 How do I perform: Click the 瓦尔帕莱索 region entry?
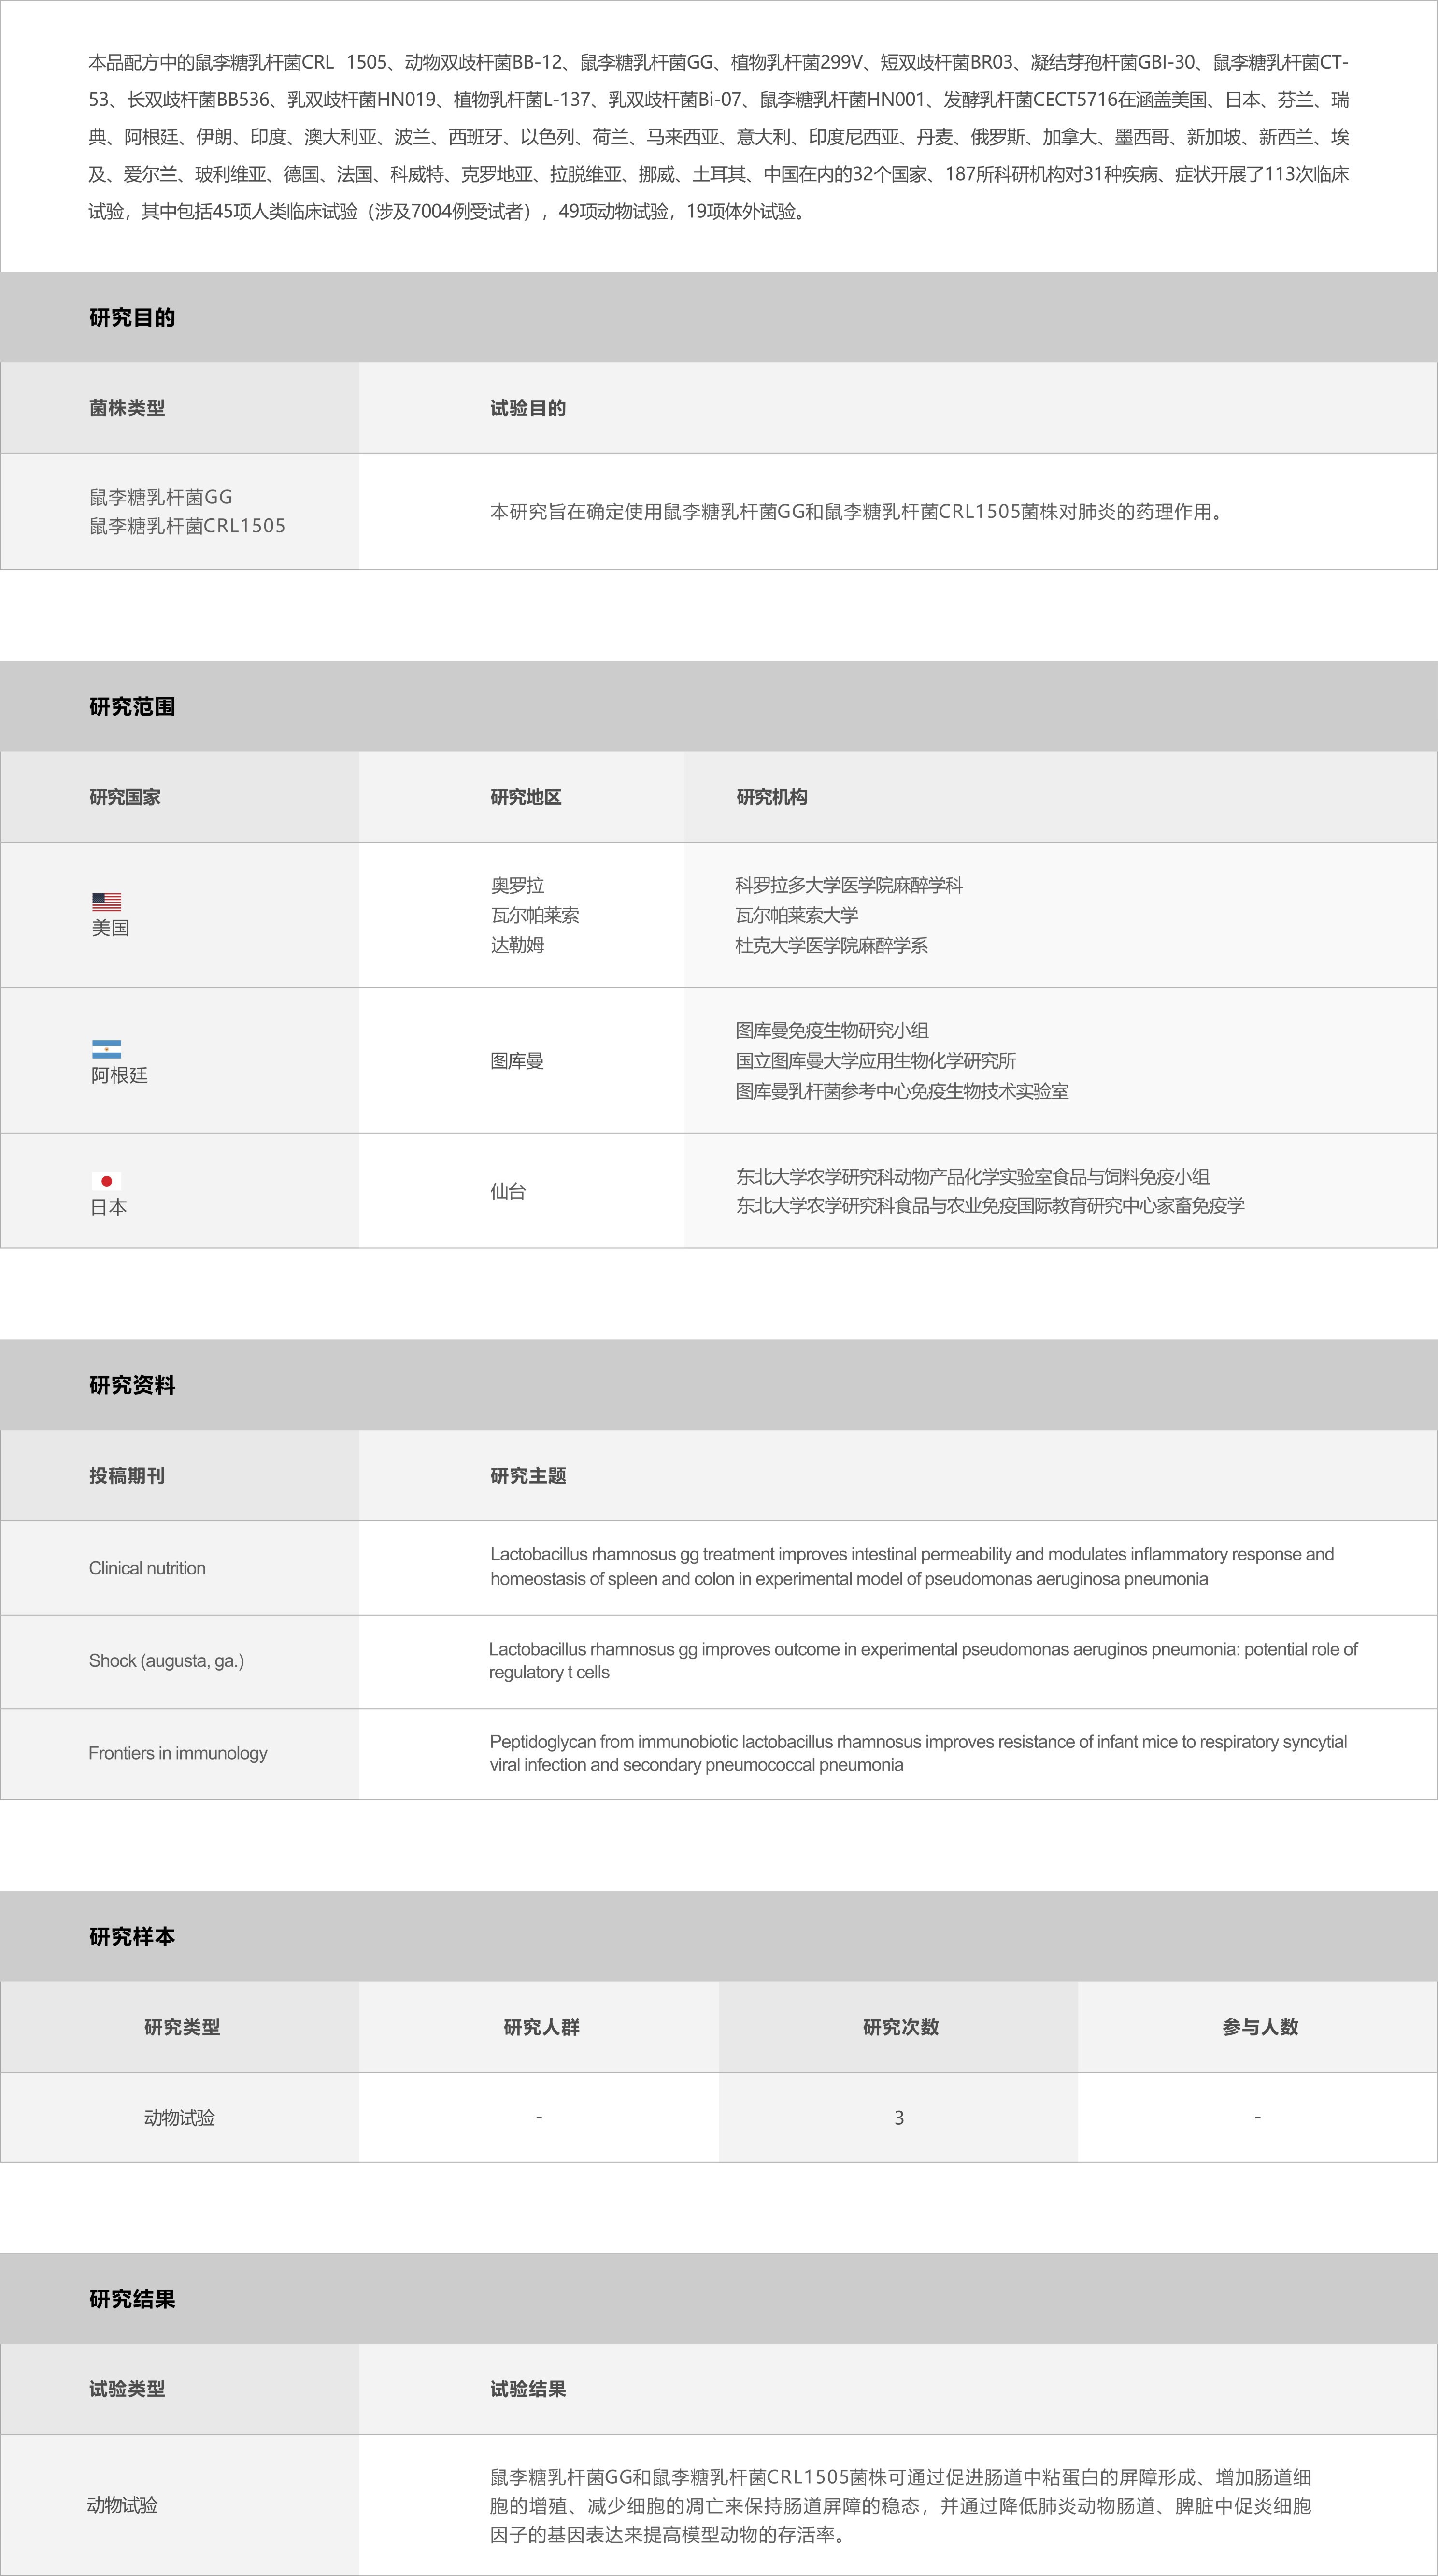[535, 915]
